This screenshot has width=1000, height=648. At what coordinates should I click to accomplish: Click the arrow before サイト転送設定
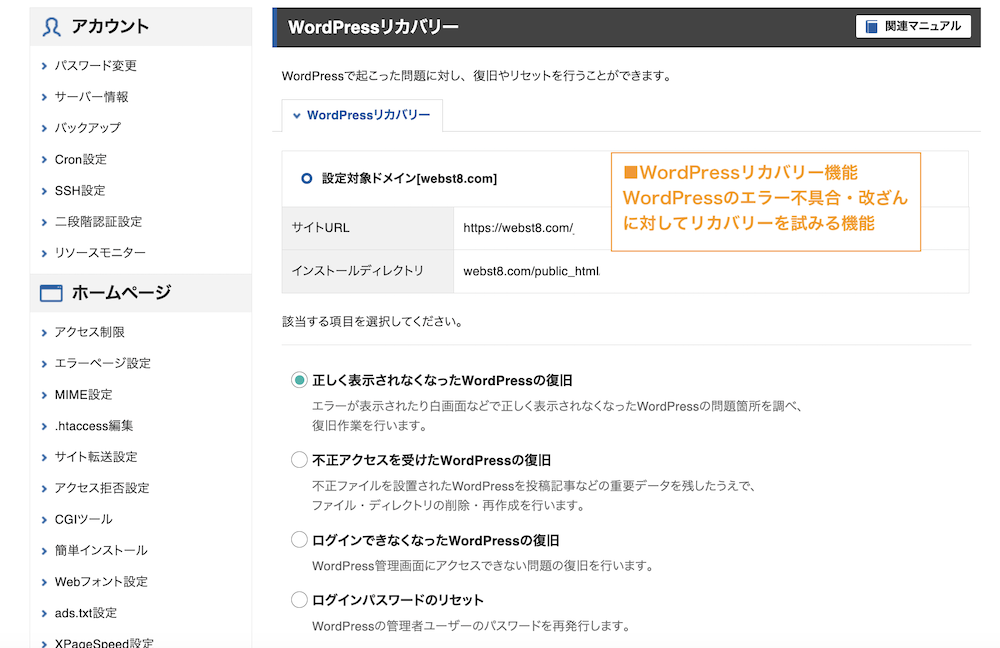click(x=44, y=457)
